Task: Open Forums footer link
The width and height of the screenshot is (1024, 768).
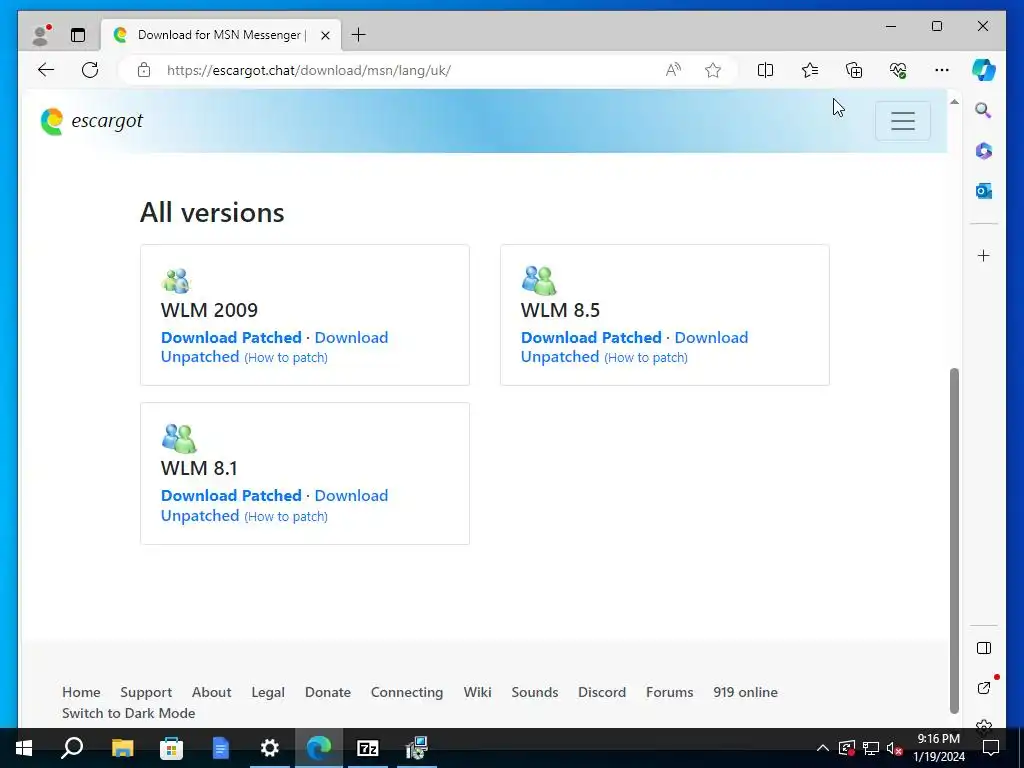Action: [669, 692]
